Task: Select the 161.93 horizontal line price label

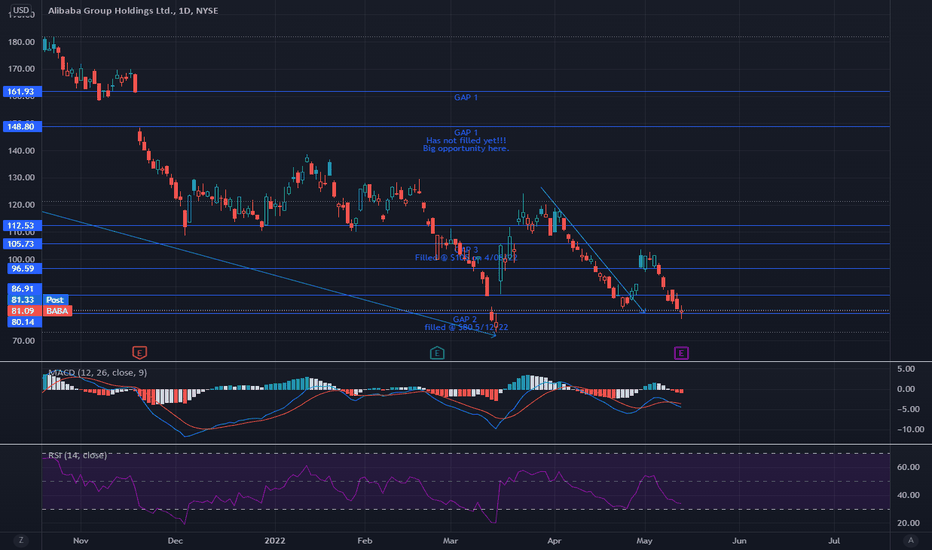Action: click(23, 92)
